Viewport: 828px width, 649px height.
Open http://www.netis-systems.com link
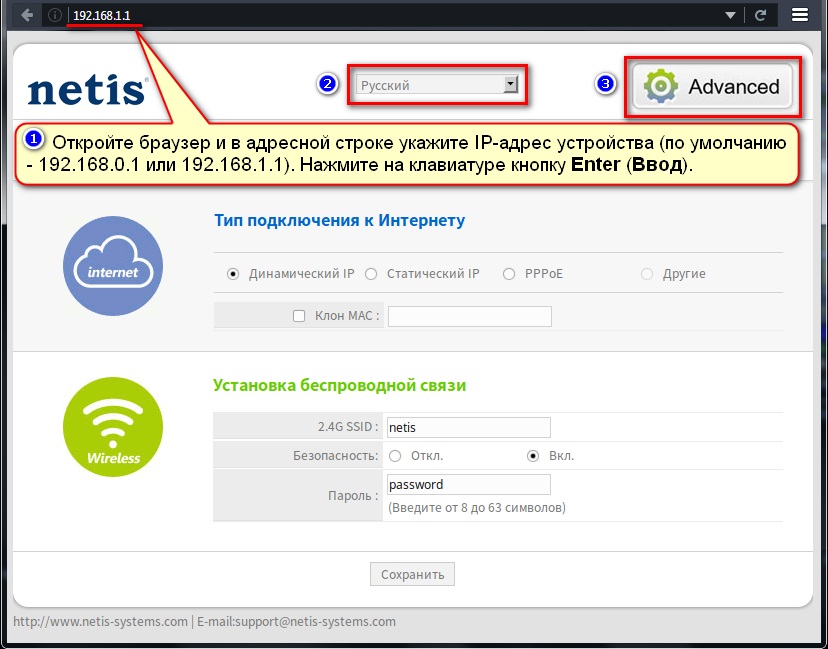click(x=100, y=622)
